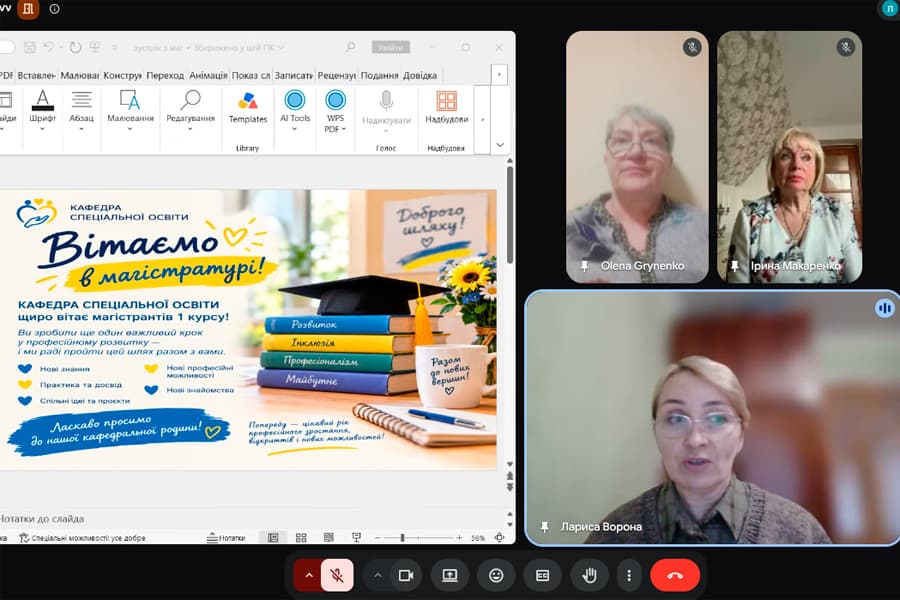Raise your hand in the meeting
This screenshot has width=900, height=600.
(x=589, y=575)
